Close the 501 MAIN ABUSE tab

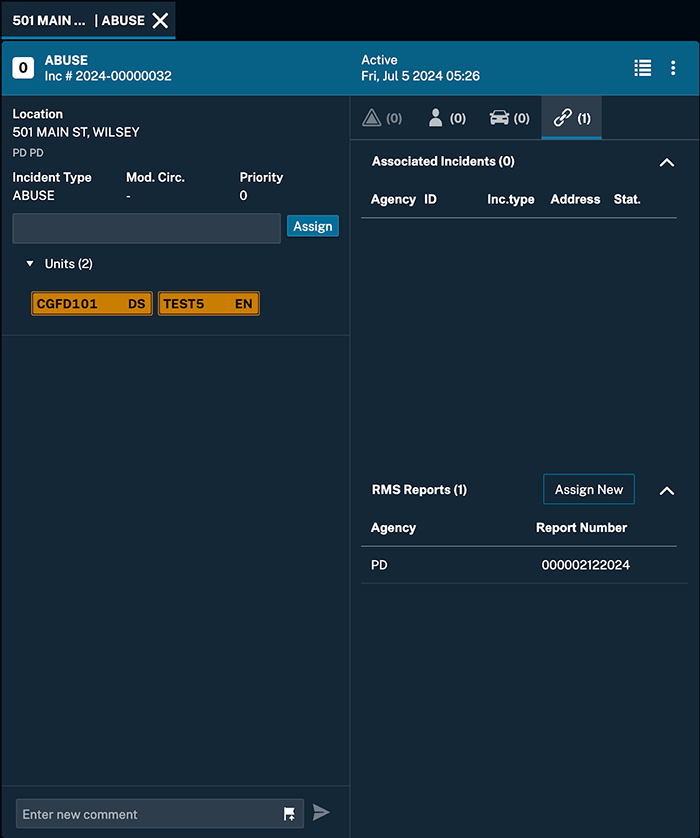click(160, 20)
